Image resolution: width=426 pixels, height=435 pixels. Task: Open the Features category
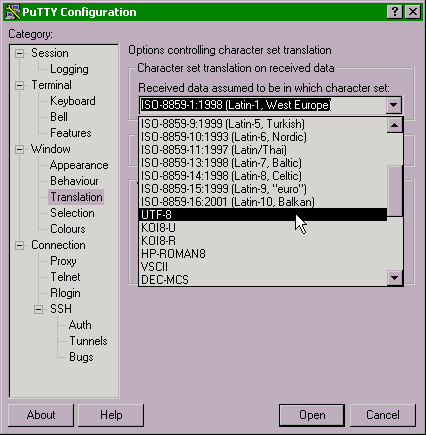tap(71, 133)
